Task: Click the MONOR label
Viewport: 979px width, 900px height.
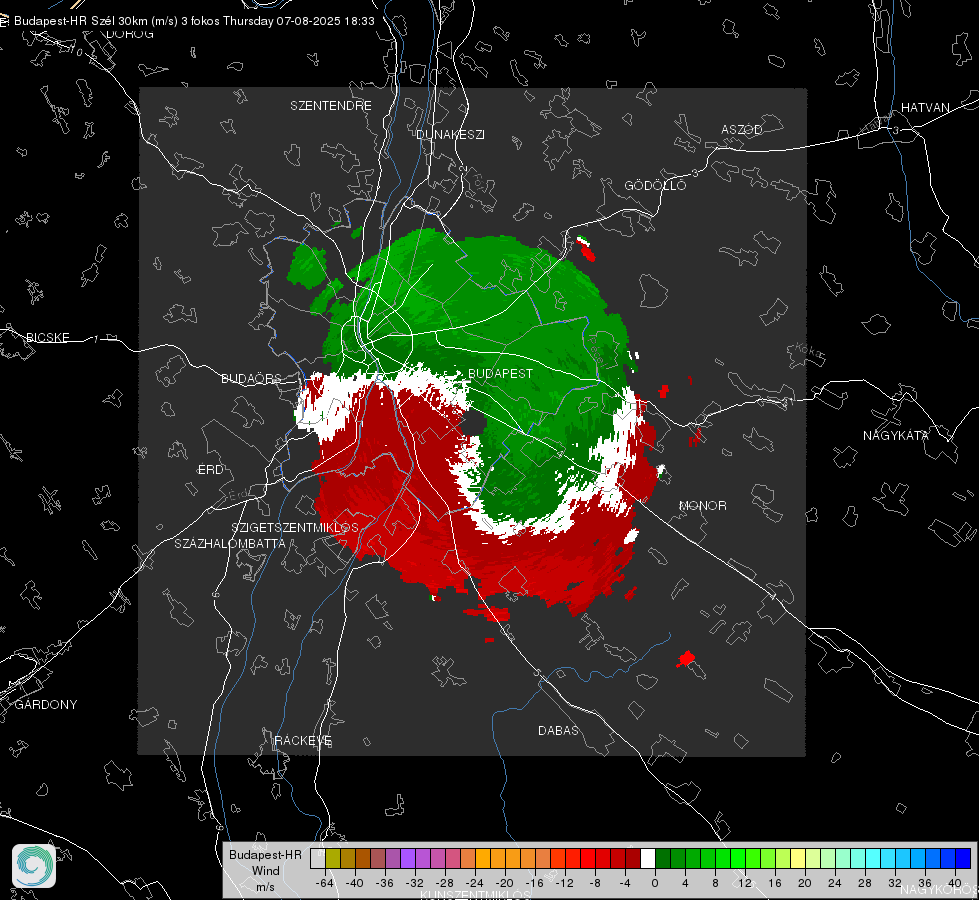Action: [702, 506]
